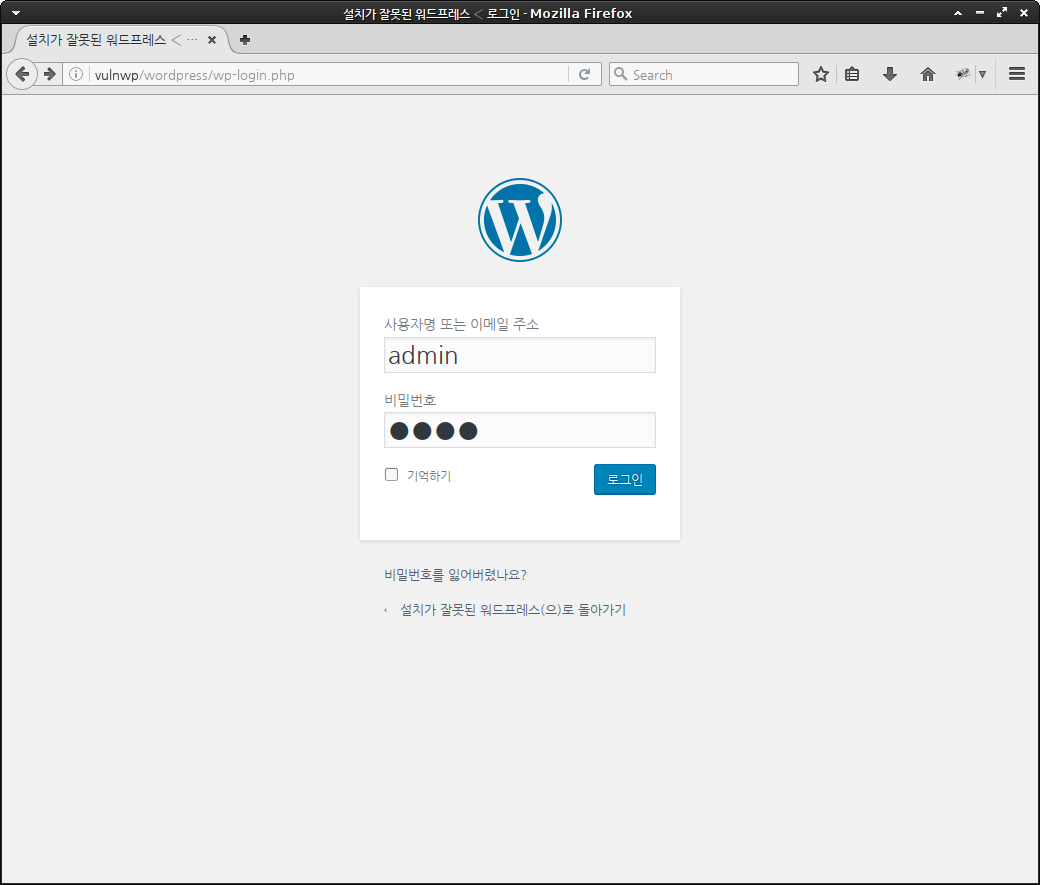Image resolution: width=1040 pixels, height=885 pixels.
Task: Click the Forward navigation arrow
Action: pyautogui.click(x=50, y=74)
